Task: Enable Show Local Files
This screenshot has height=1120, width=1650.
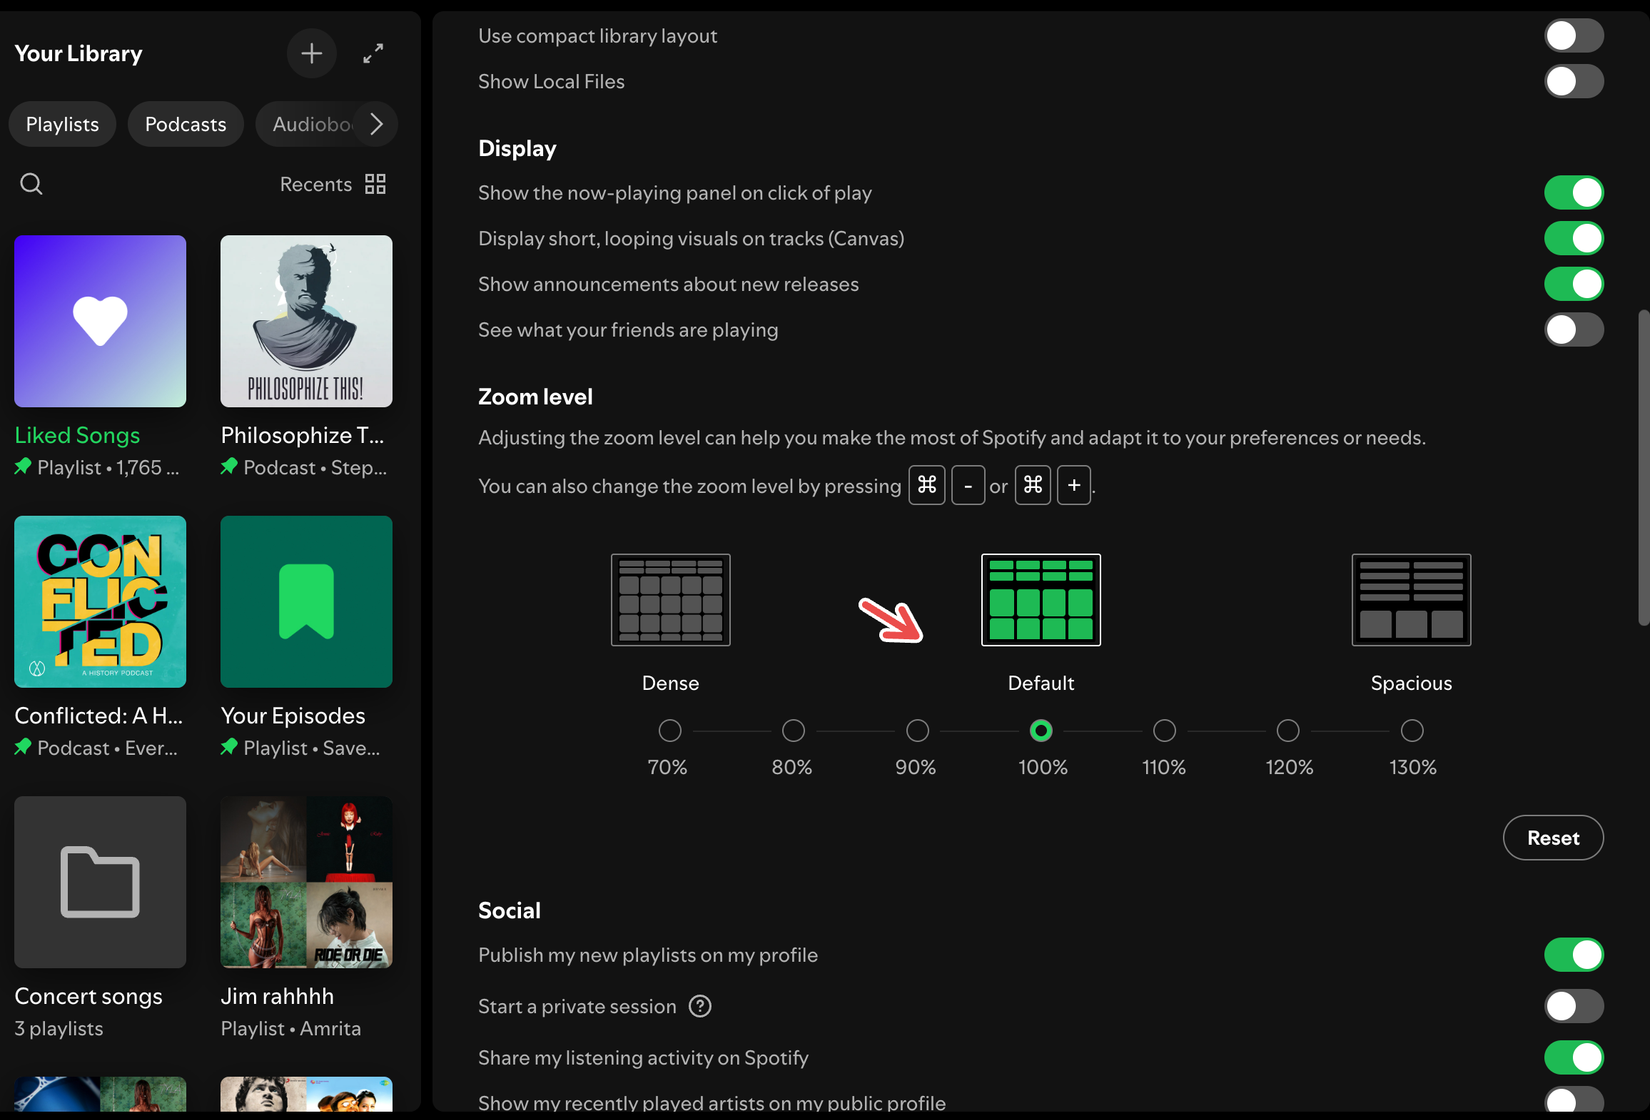Action: coord(1573,81)
